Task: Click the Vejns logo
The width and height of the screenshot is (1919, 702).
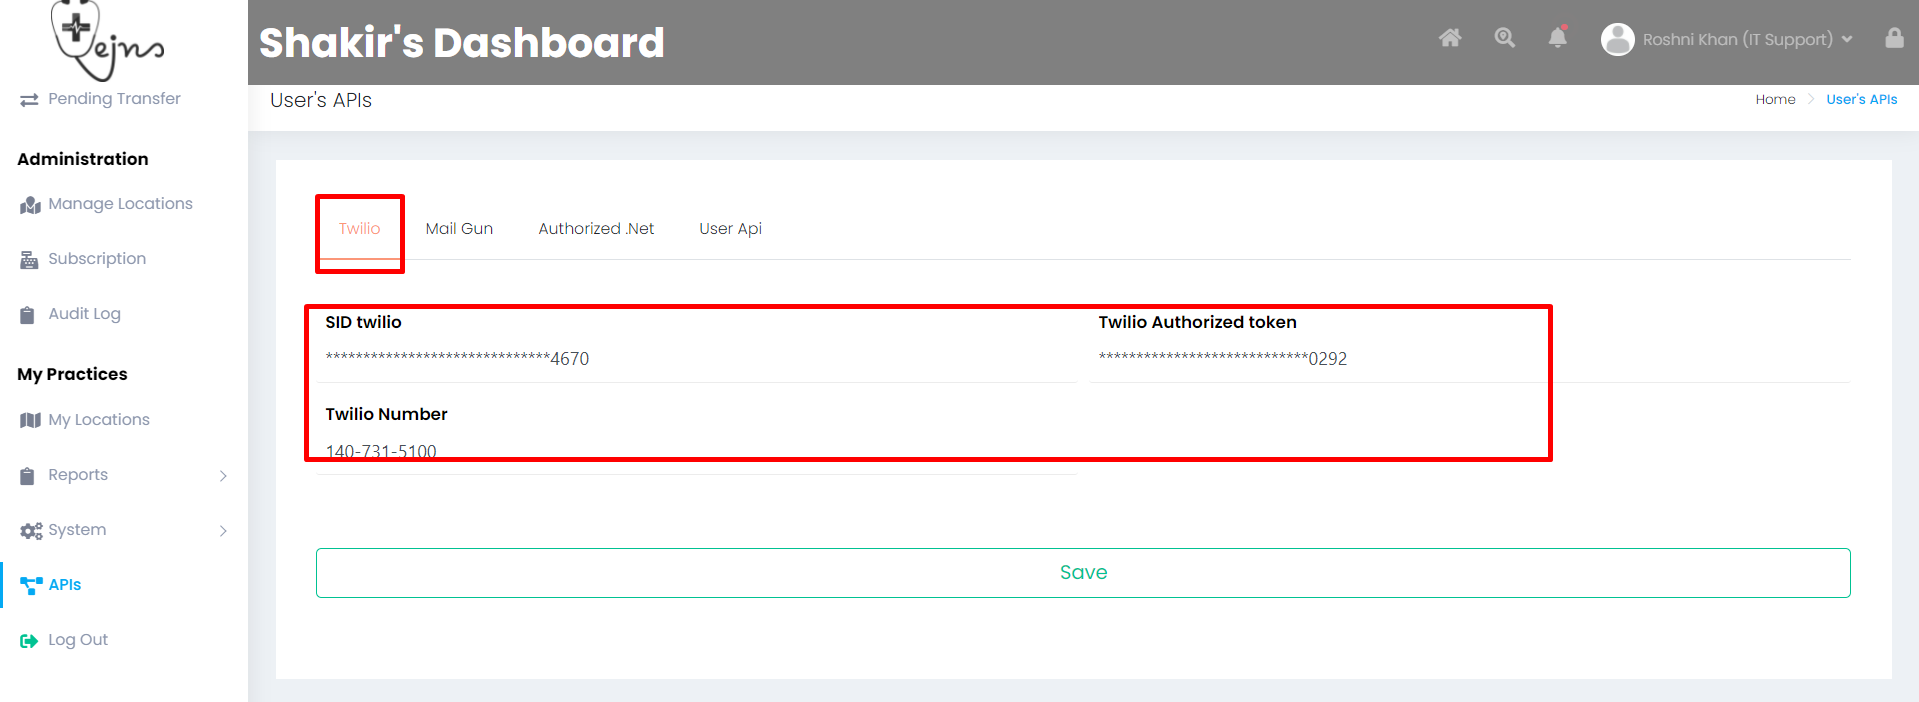Action: click(105, 40)
